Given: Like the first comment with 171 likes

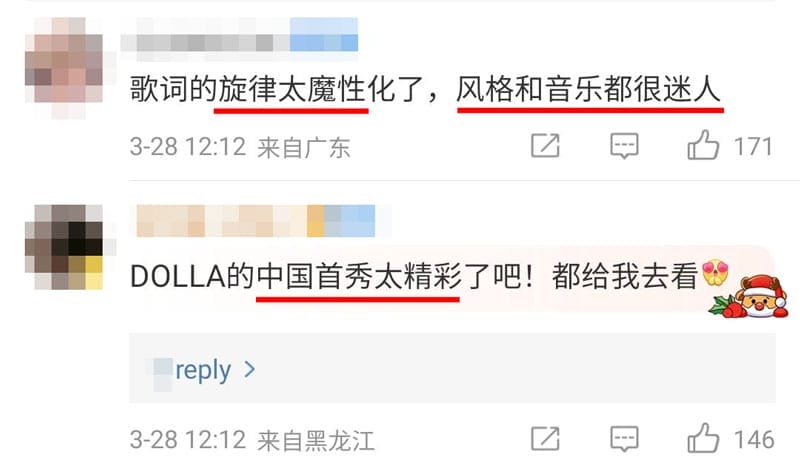Looking at the screenshot, I should pyautogui.click(x=703, y=145).
